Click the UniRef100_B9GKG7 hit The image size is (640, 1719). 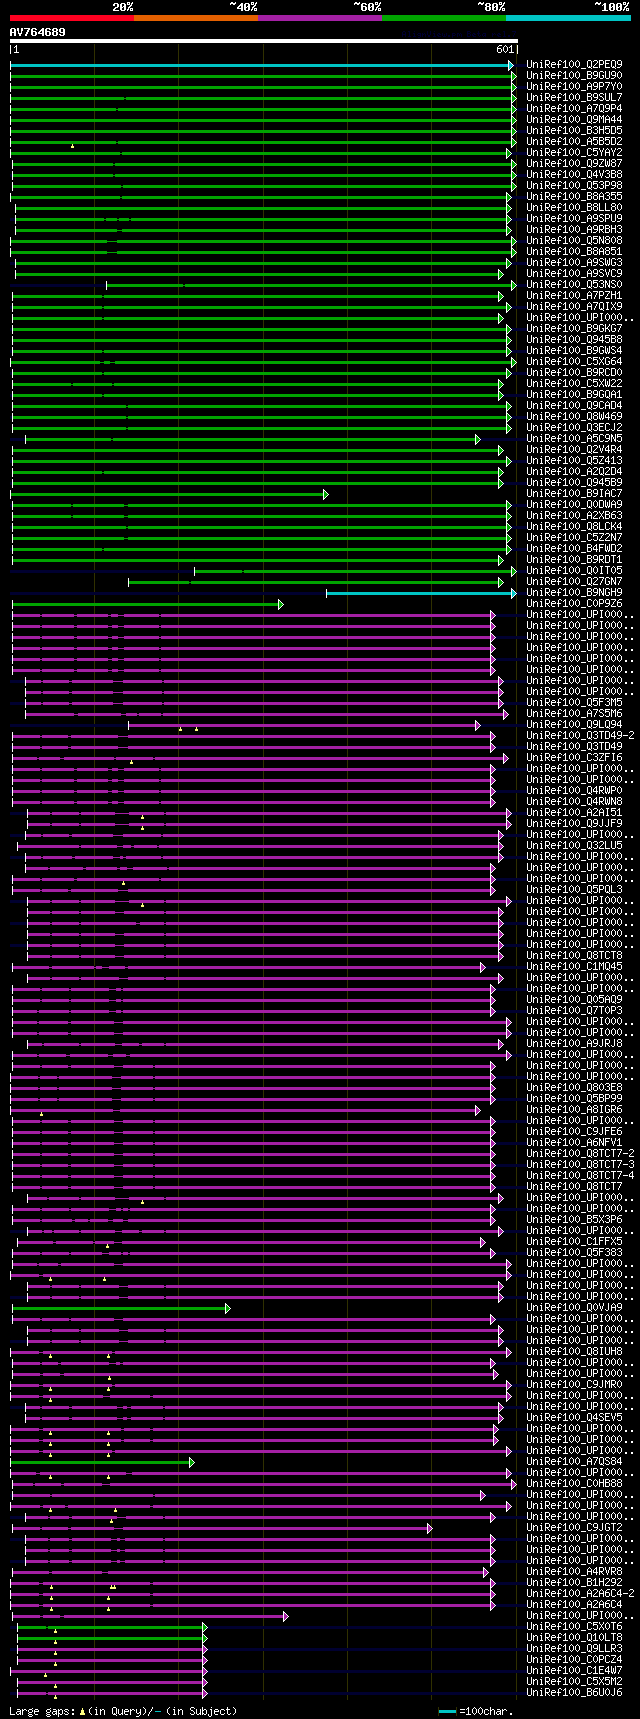pyautogui.click(x=574, y=328)
